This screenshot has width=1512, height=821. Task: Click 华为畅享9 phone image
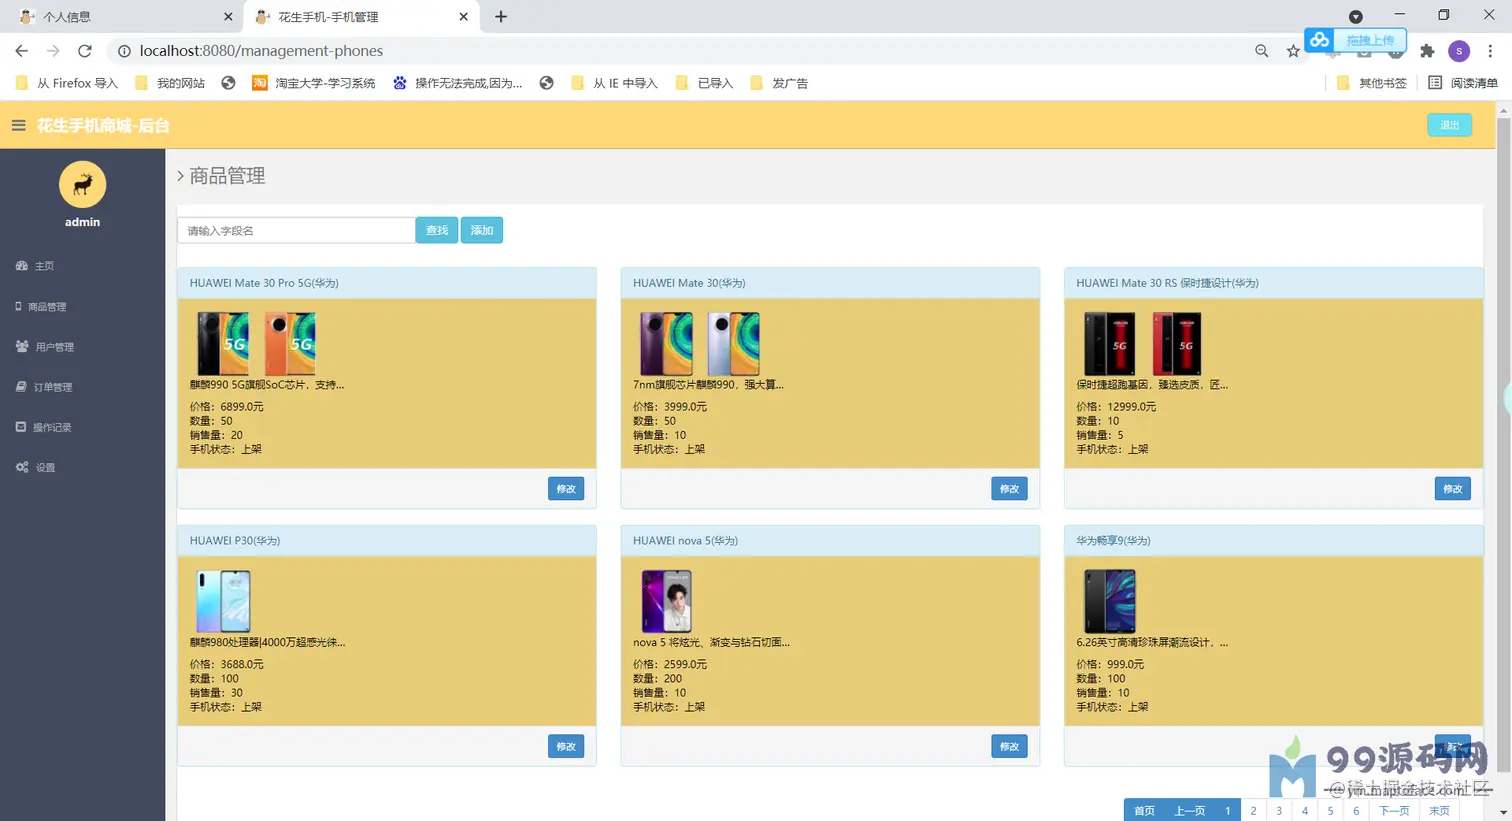[1109, 601]
